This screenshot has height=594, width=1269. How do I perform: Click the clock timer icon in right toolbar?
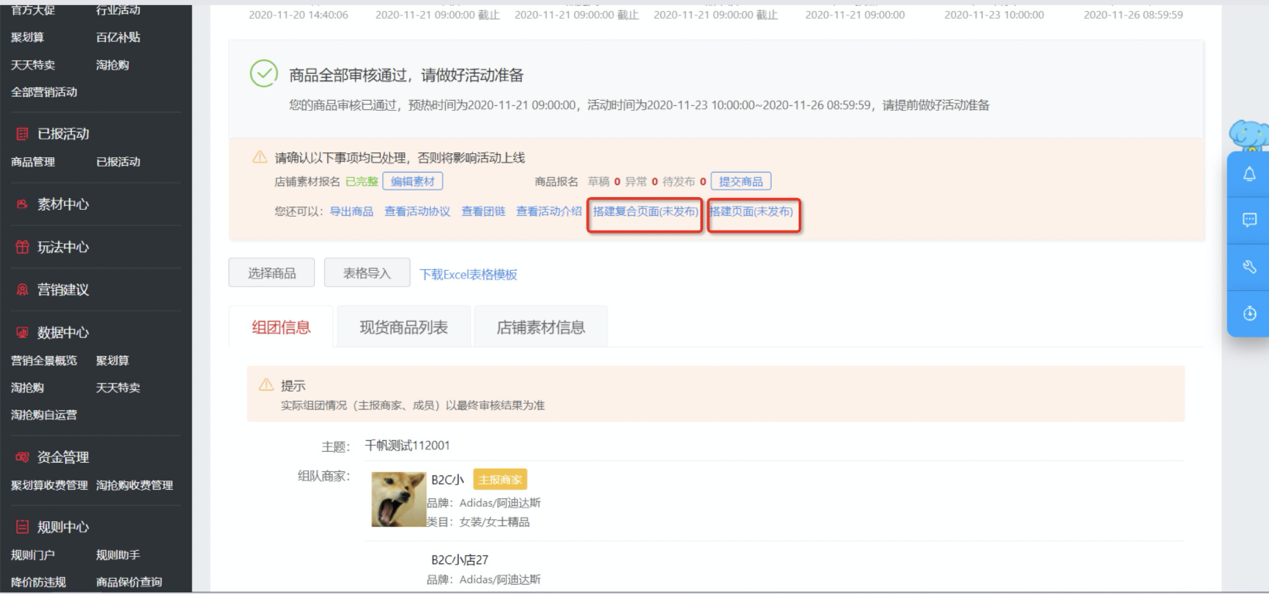point(1249,313)
